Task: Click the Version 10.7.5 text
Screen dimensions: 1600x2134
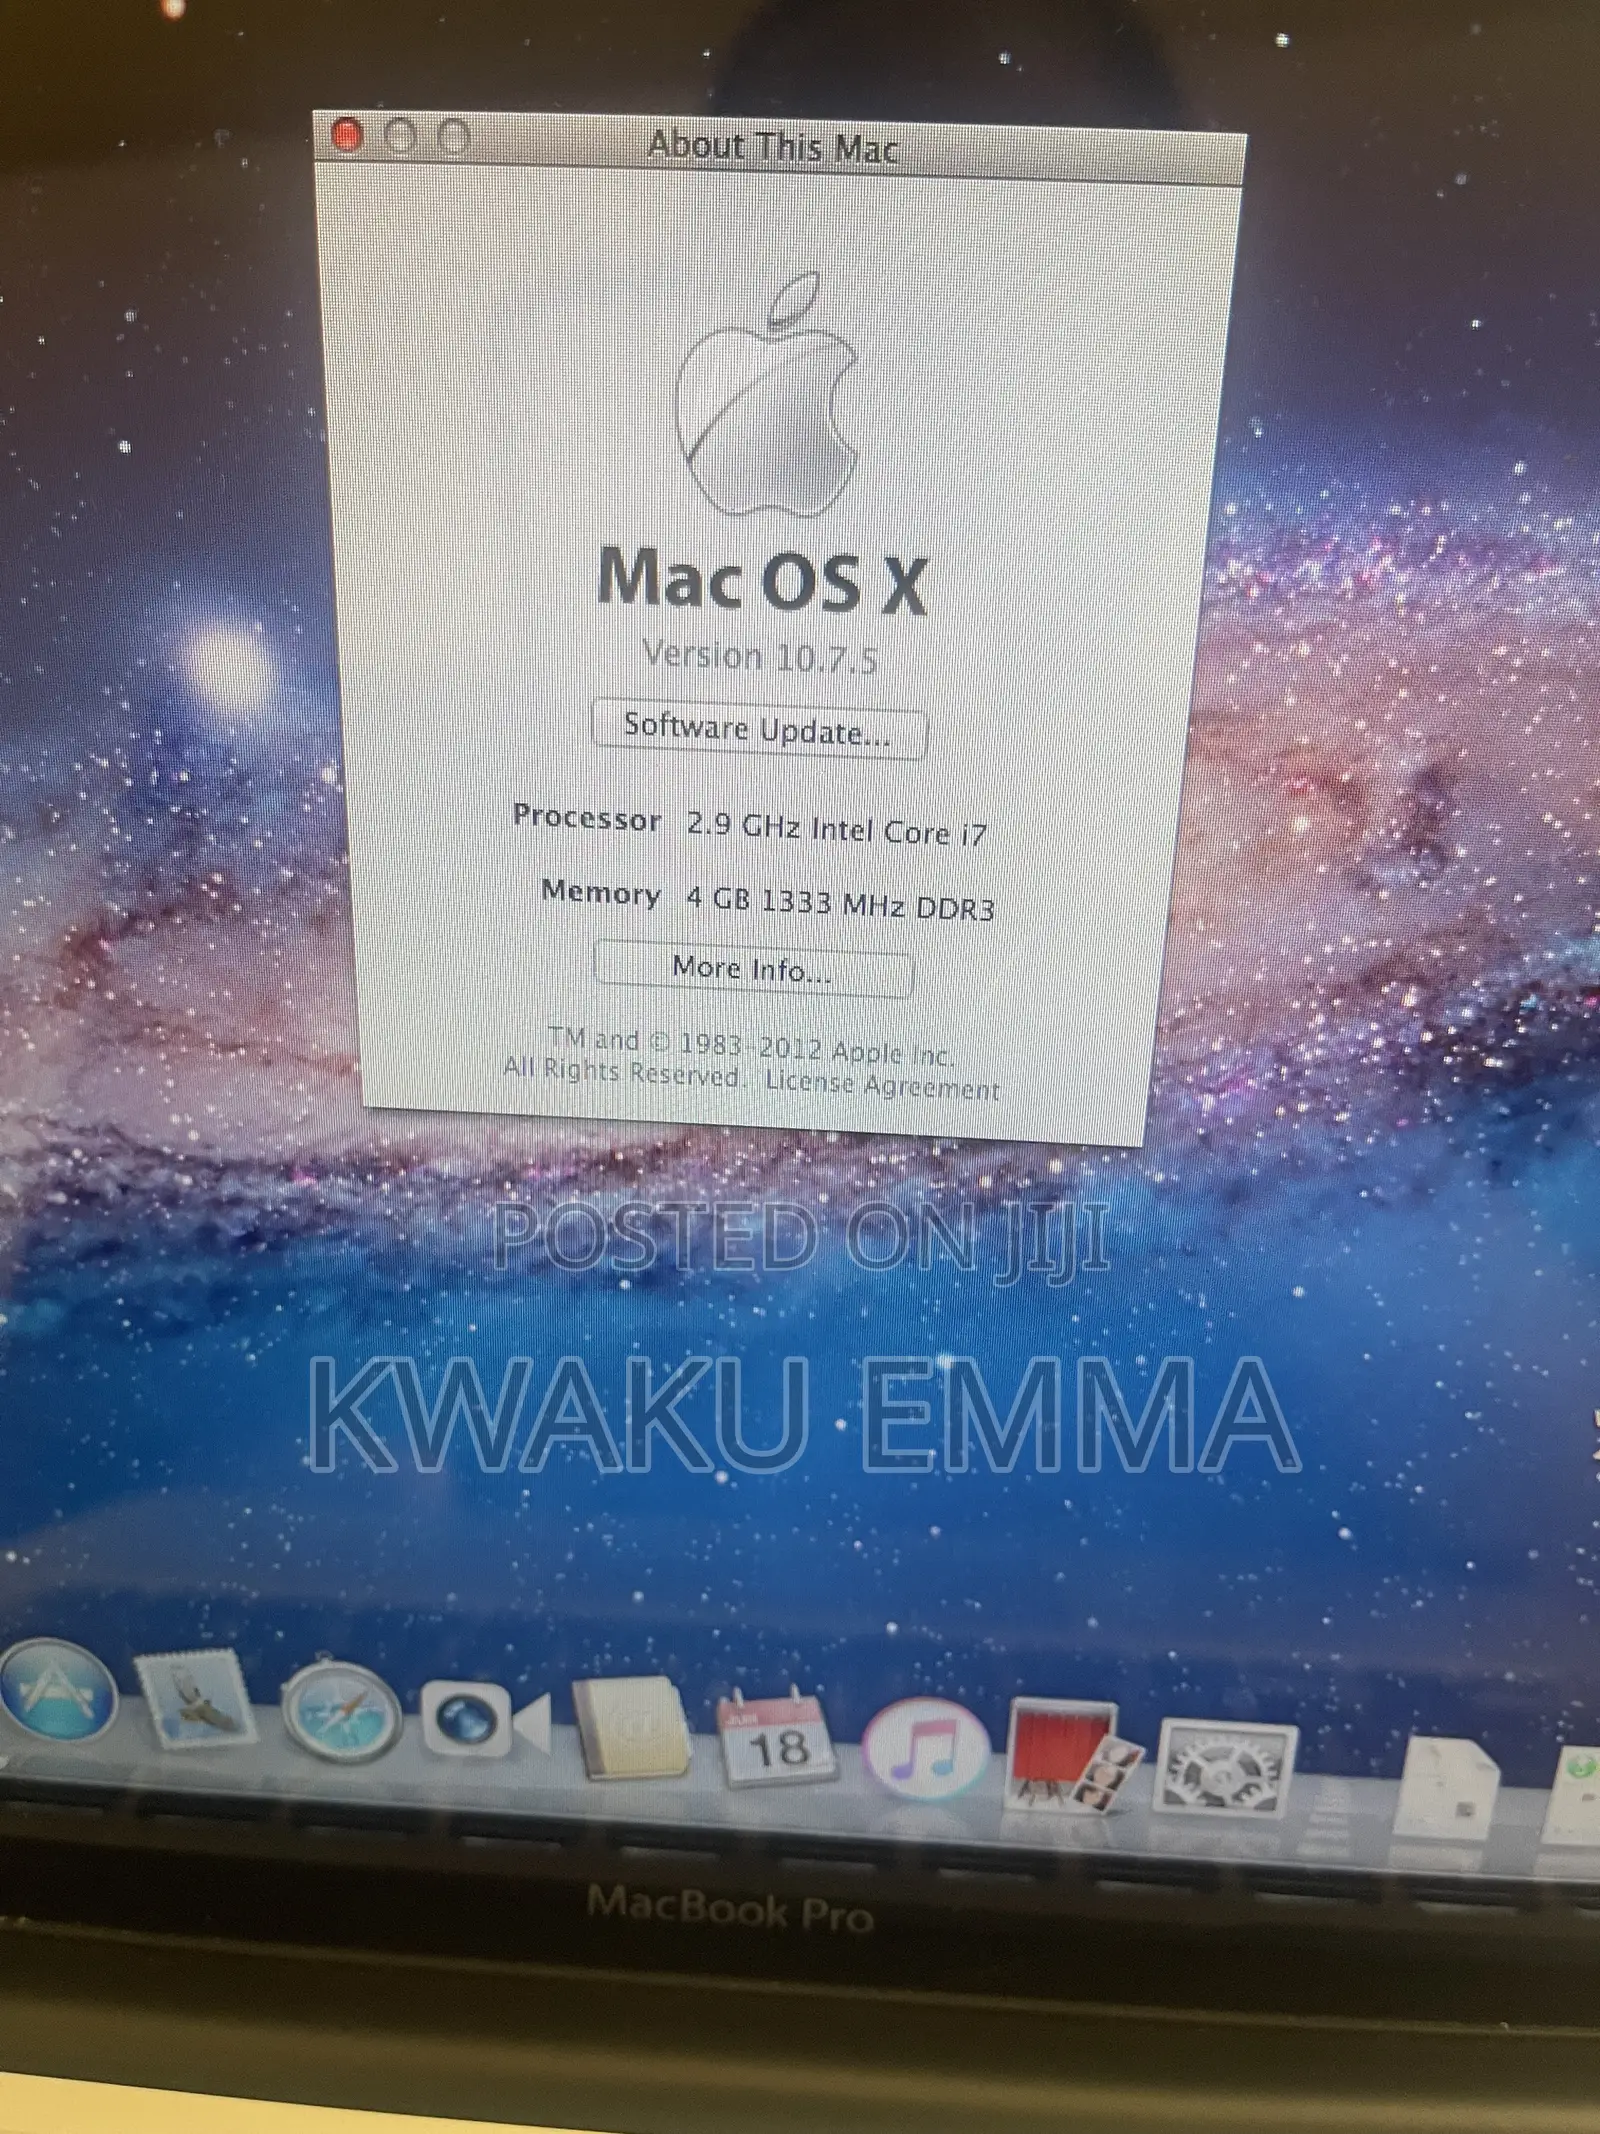Action: tap(760, 657)
